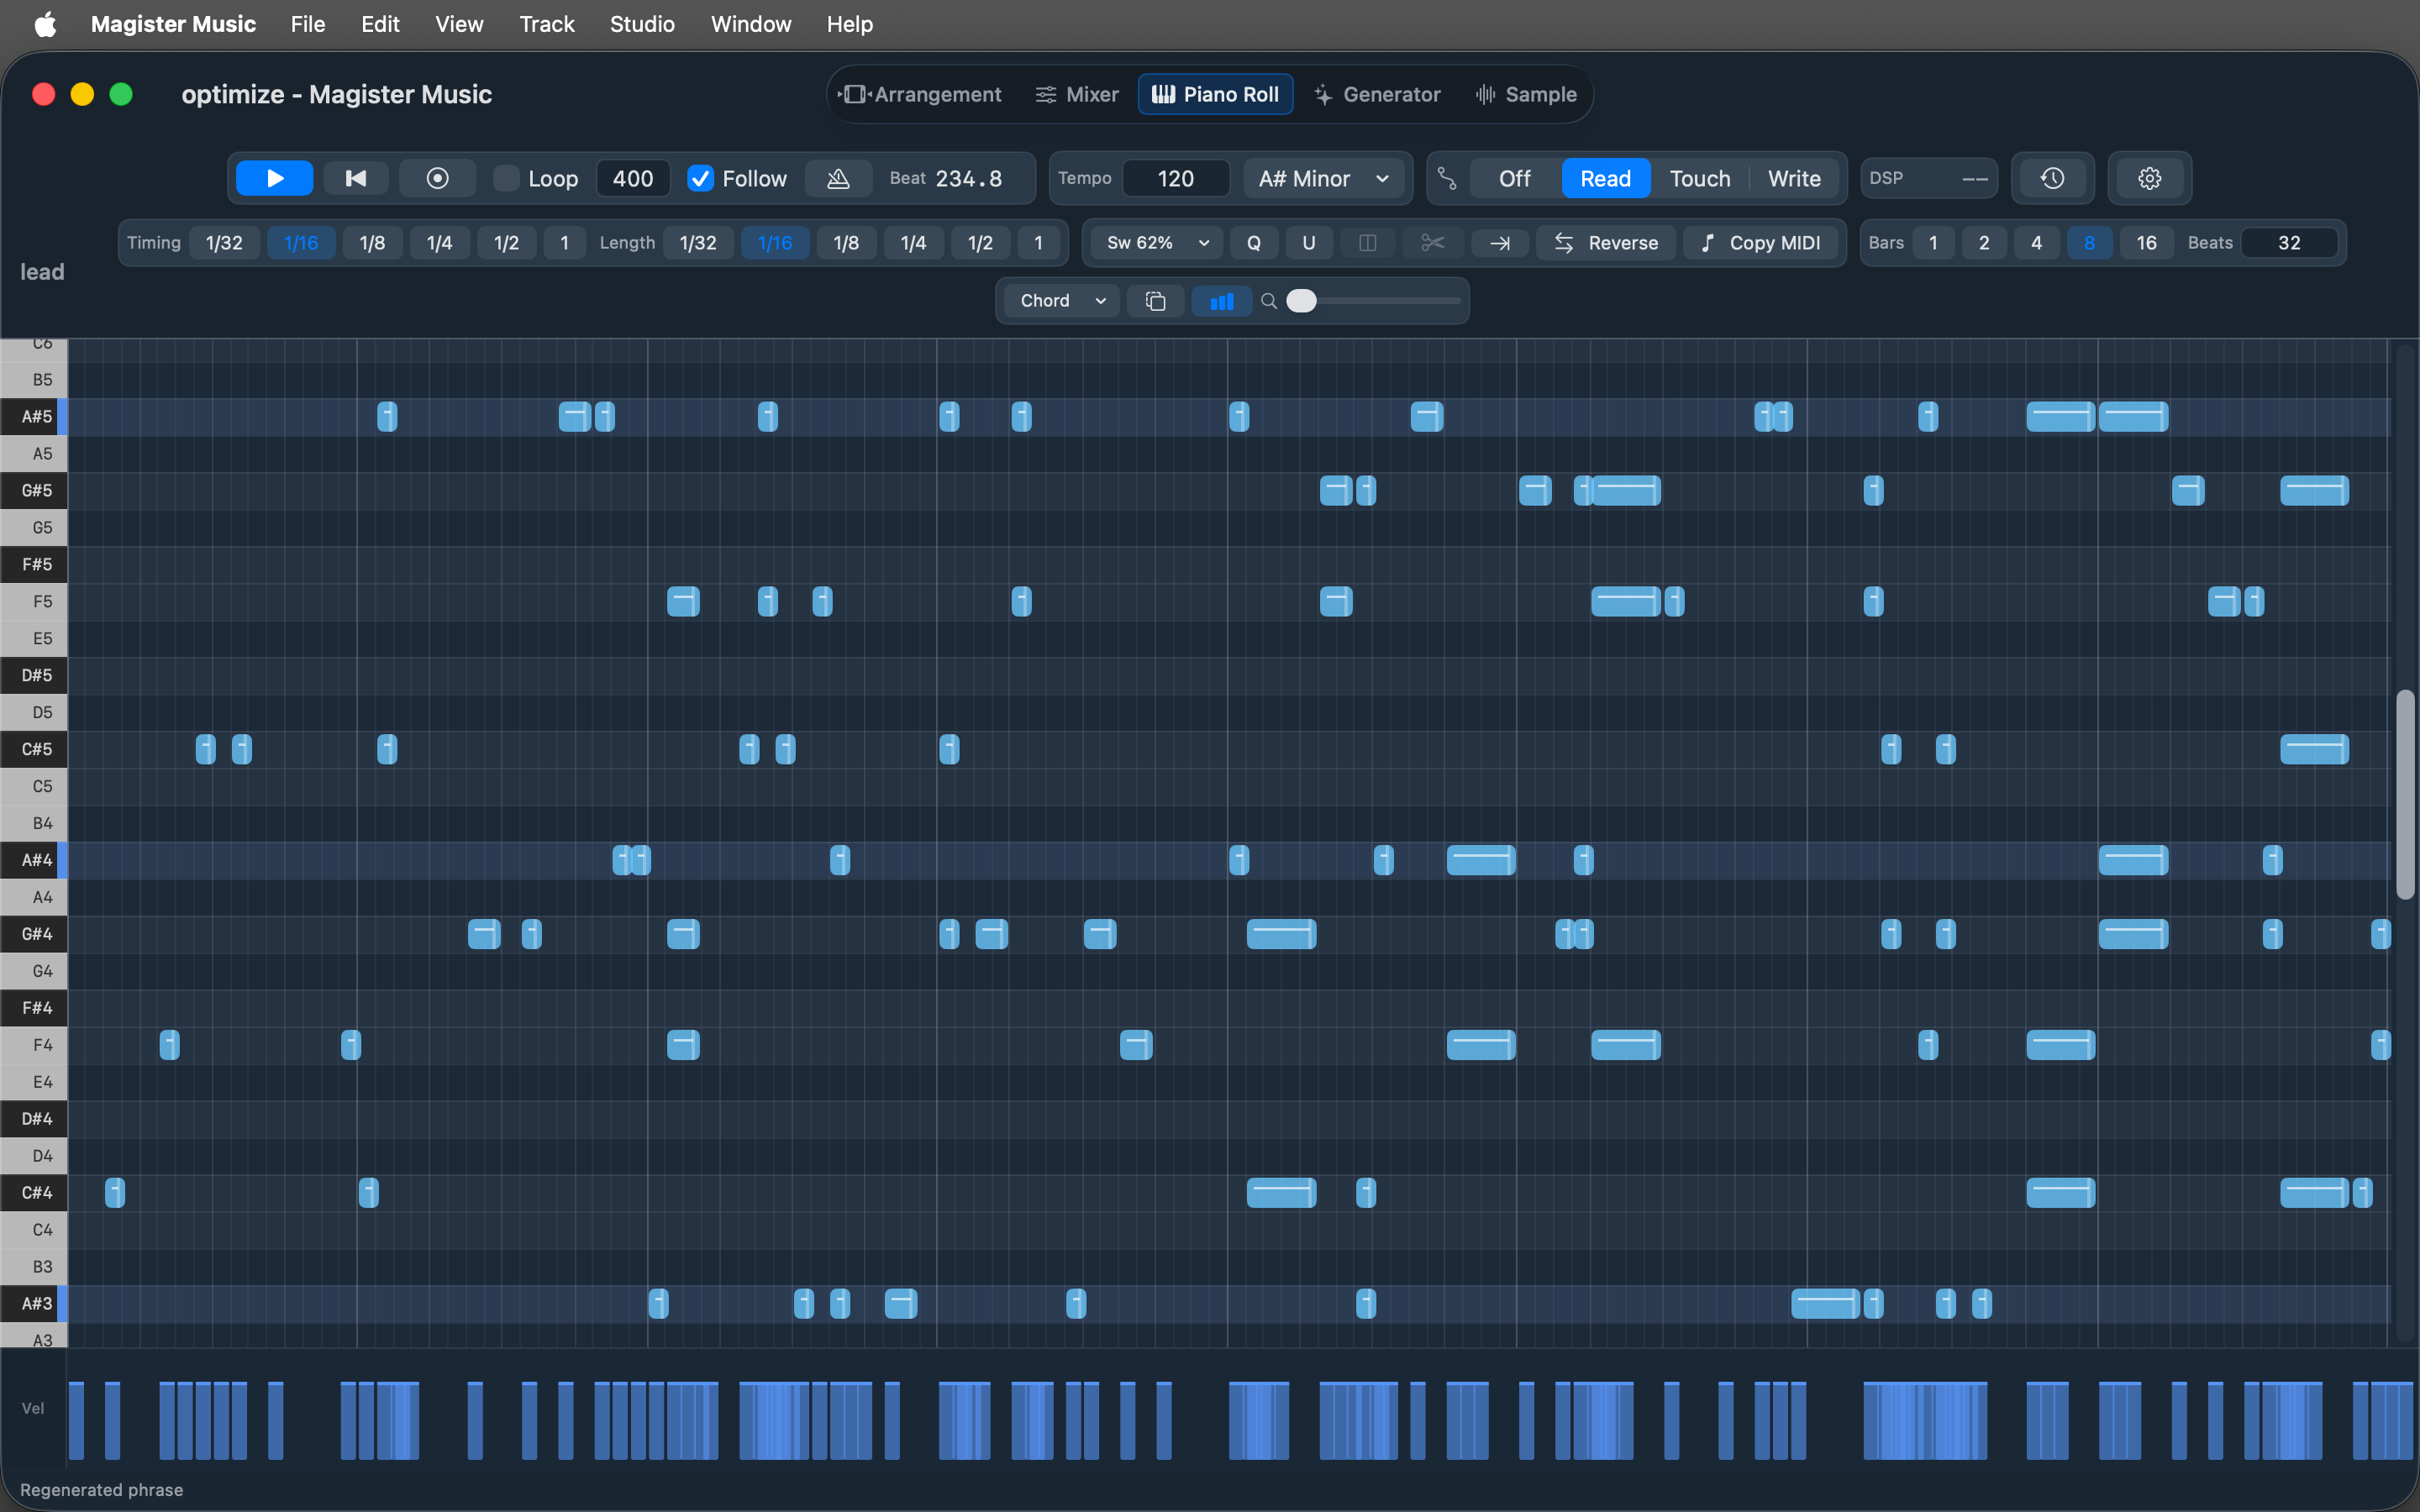Open settings via the gear icon
The width and height of the screenshot is (2420, 1512).
[x=2149, y=178]
